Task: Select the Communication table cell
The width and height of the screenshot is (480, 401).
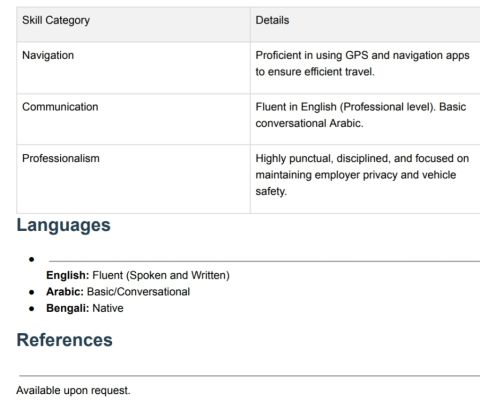Action: click(x=133, y=119)
